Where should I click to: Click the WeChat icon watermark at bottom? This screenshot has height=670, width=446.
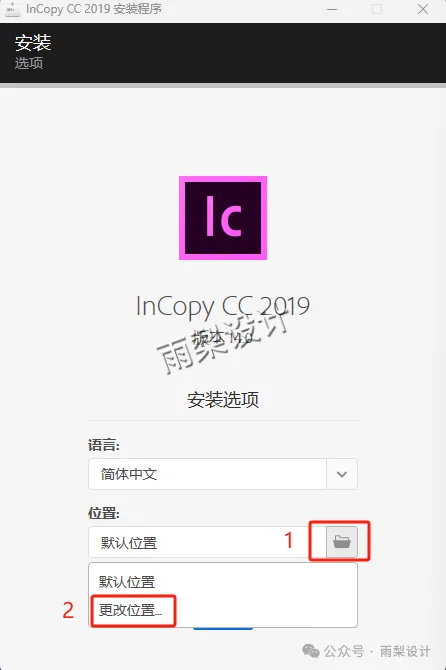[x=311, y=651]
